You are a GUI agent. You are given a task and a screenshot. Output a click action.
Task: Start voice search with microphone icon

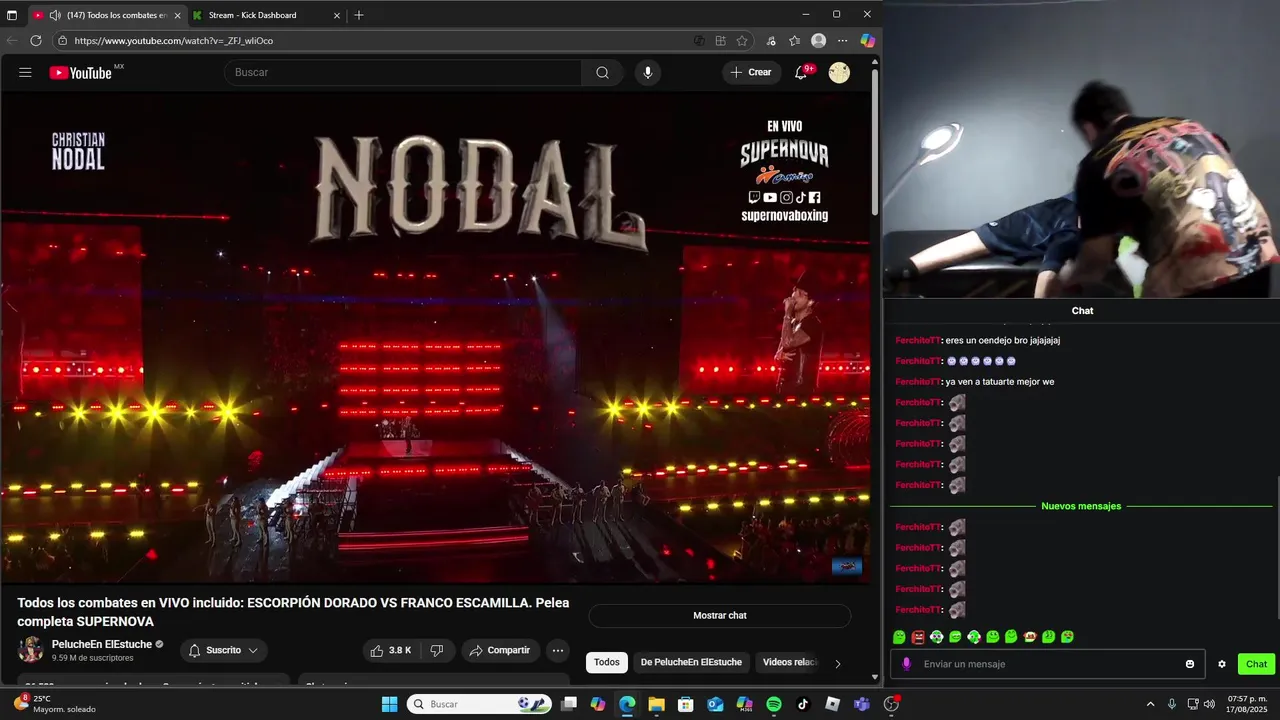click(x=648, y=72)
